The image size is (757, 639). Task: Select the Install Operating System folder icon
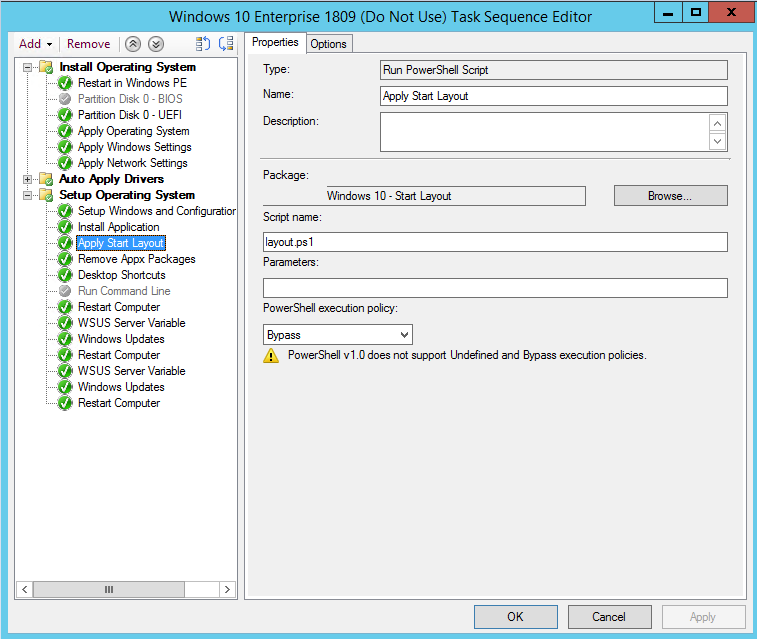[x=46, y=67]
